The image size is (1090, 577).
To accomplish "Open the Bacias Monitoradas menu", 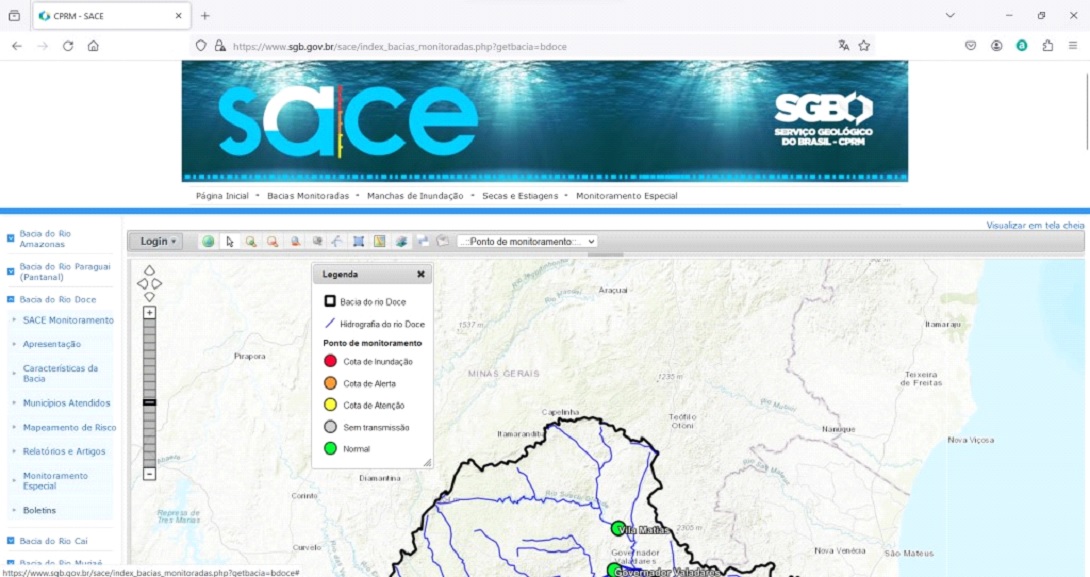I will [308, 196].
